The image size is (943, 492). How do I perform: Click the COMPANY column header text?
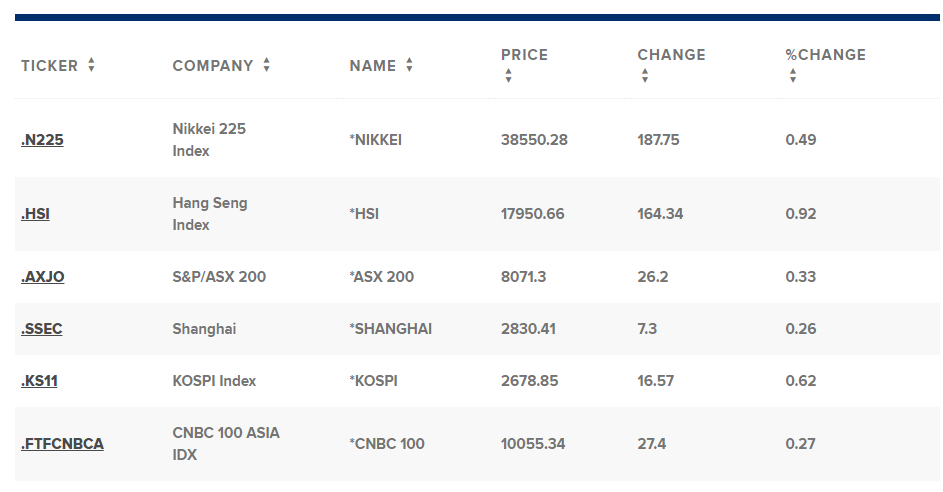pyautogui.click(x=213, y=66)
